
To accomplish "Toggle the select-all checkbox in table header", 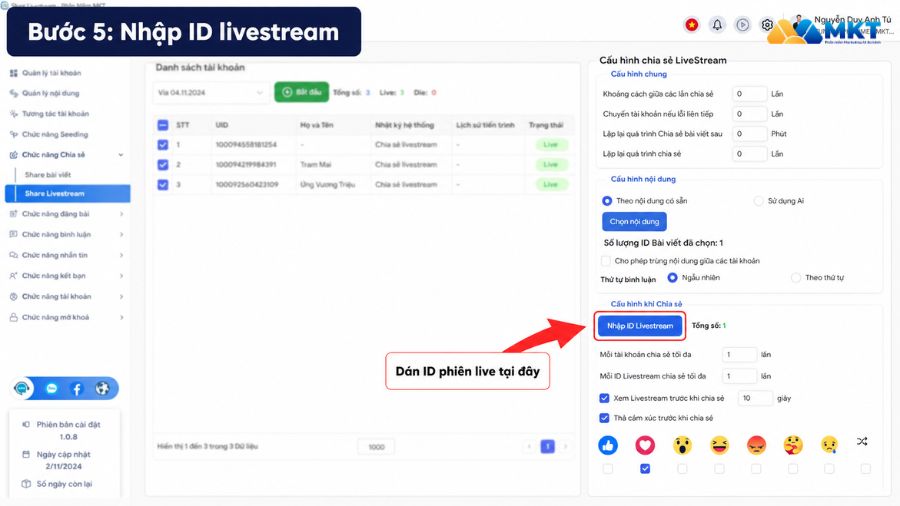I will point(163,125).
